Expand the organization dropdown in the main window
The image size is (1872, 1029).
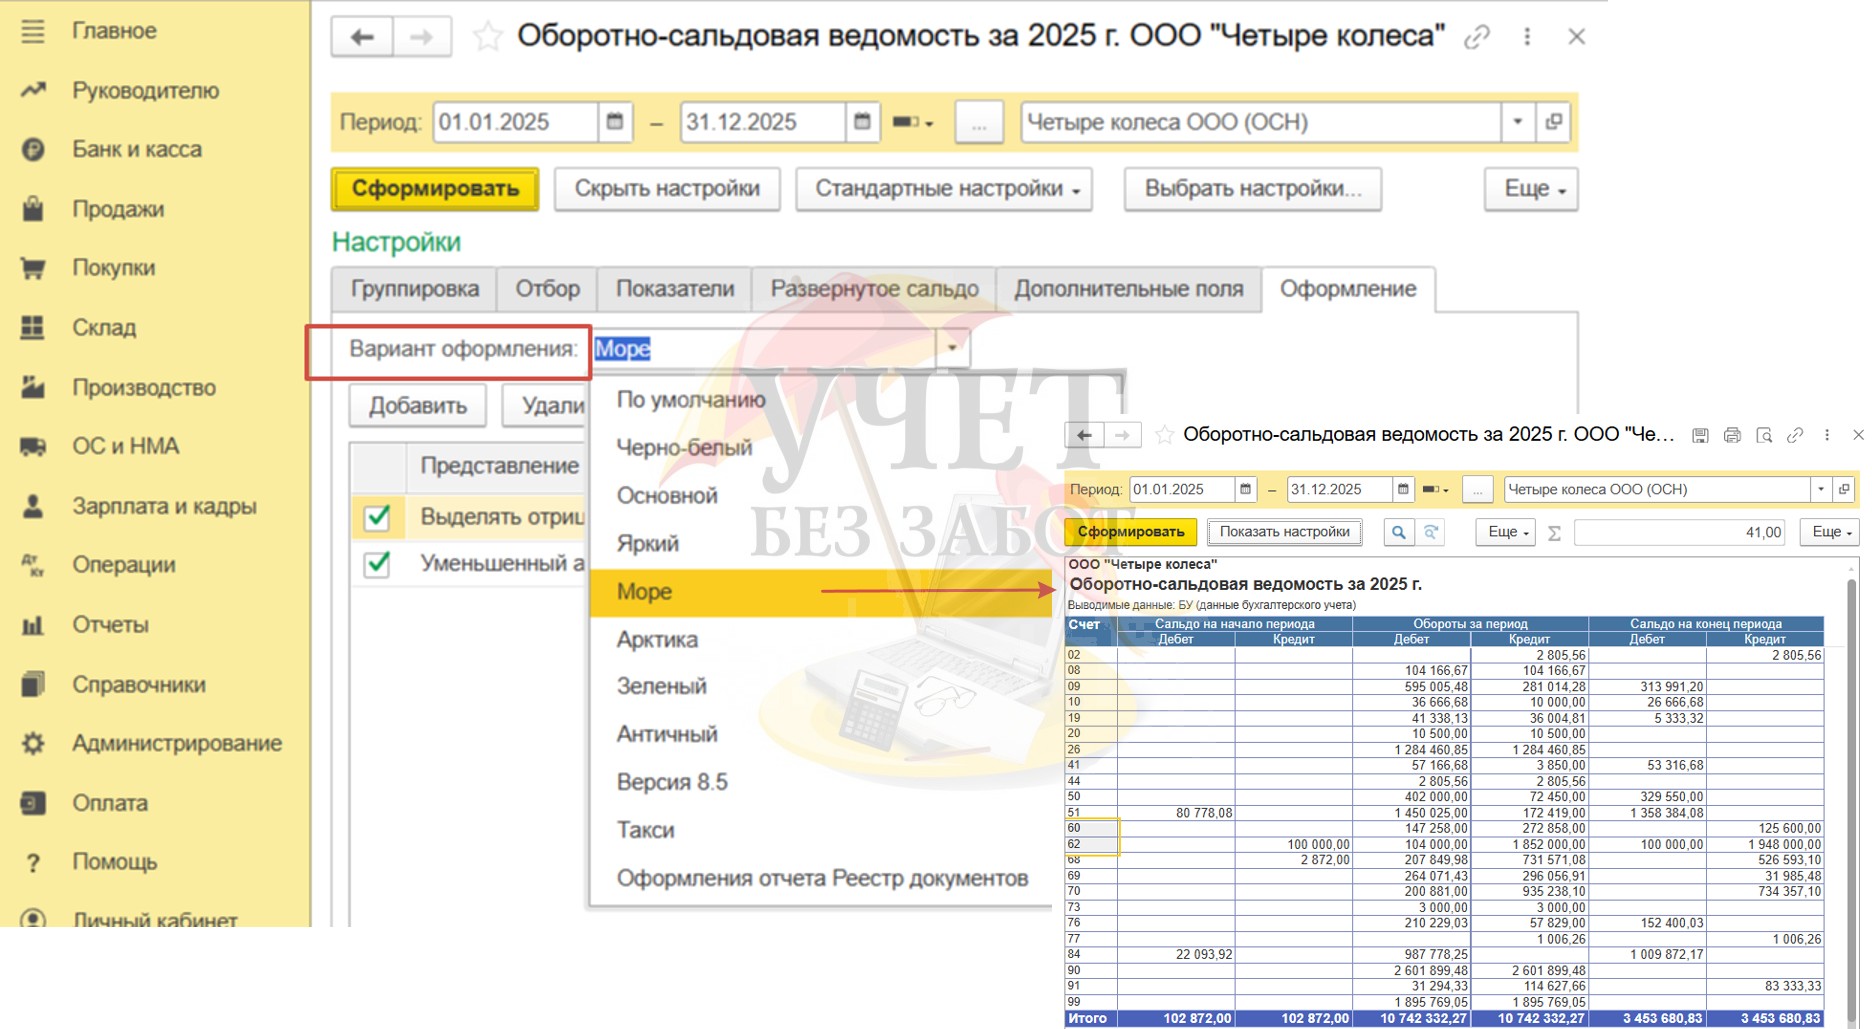click(x=1517, y=122)
